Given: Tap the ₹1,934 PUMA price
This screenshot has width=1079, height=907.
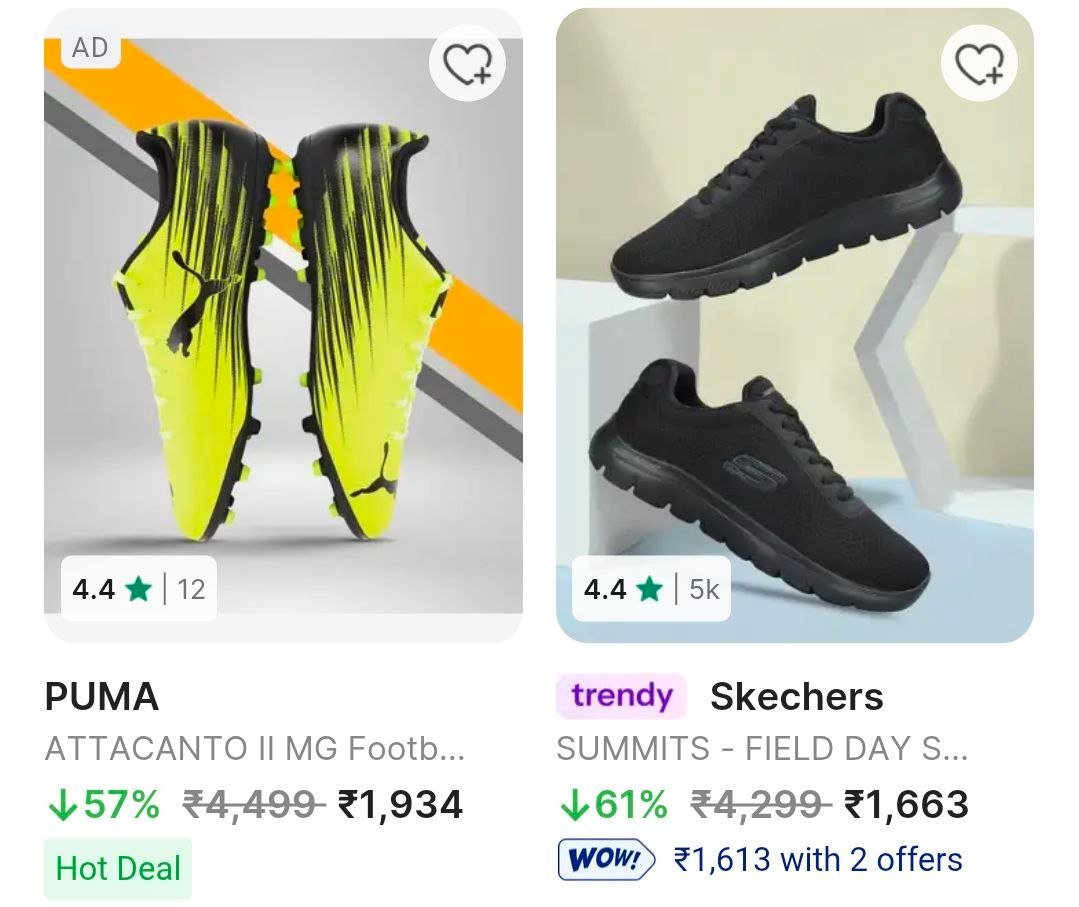Looking at the screenshot, I should [400, 804].
